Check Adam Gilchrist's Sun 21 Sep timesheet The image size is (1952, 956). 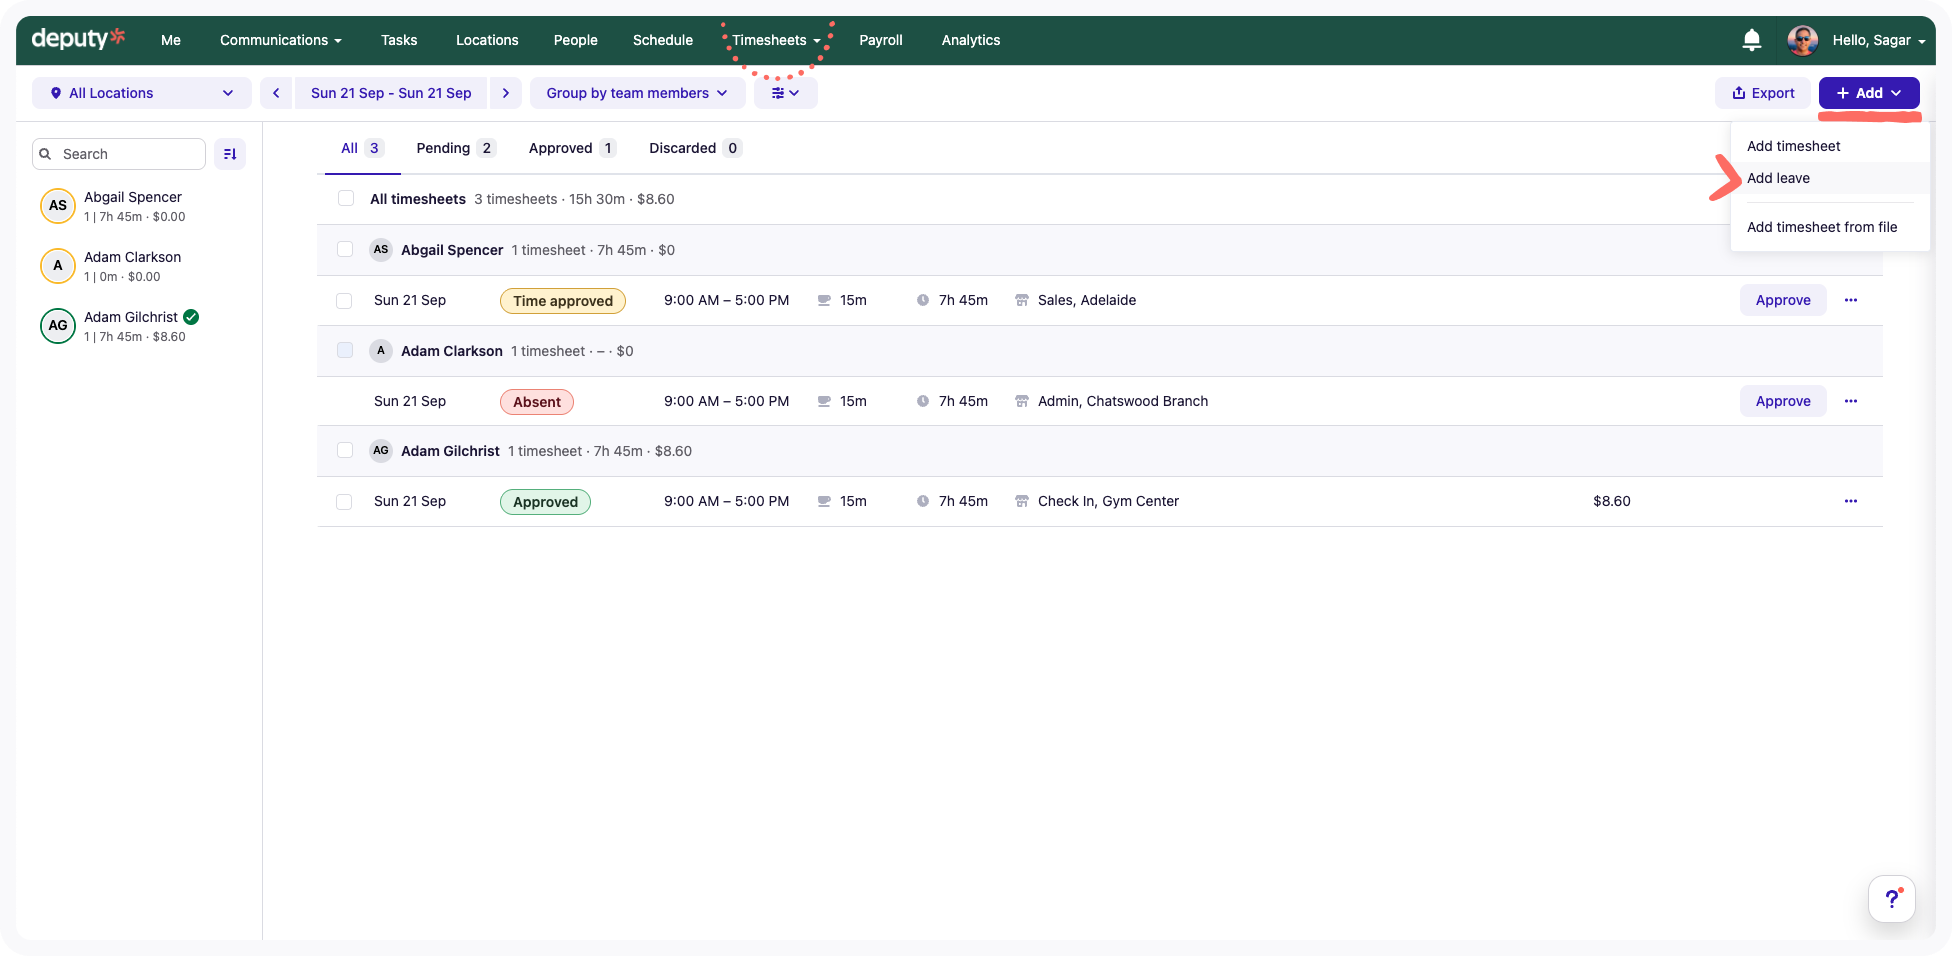[x=344, y=502]
